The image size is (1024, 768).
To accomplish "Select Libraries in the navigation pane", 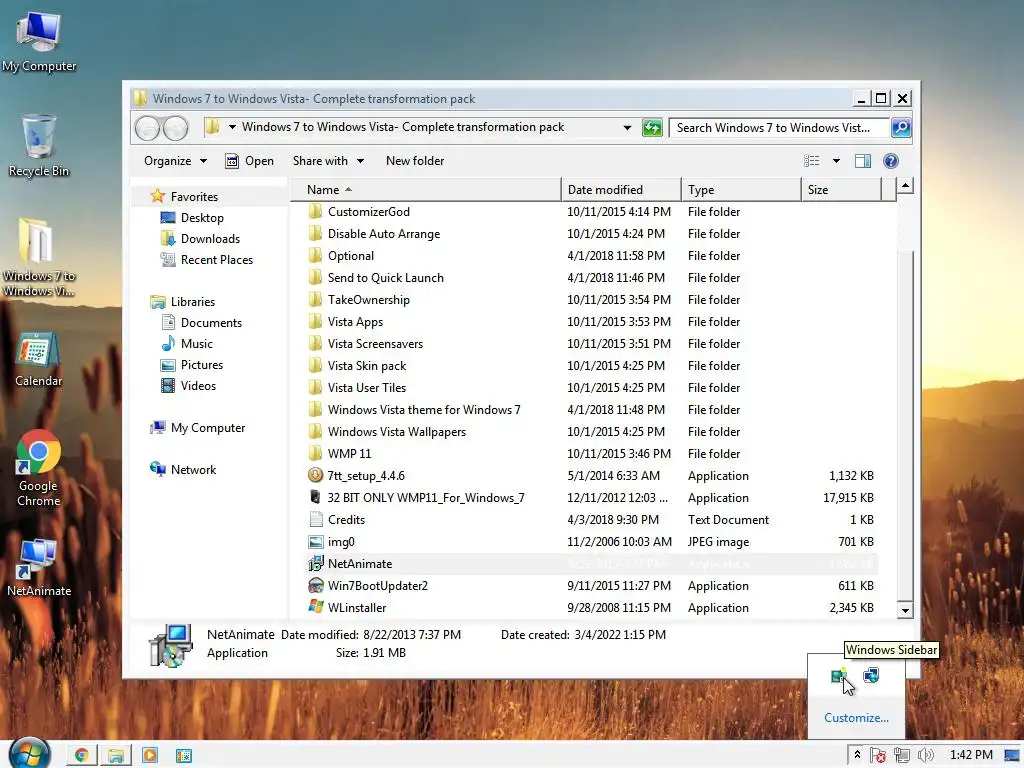I will pyautogui.click(x=192, y=302).
